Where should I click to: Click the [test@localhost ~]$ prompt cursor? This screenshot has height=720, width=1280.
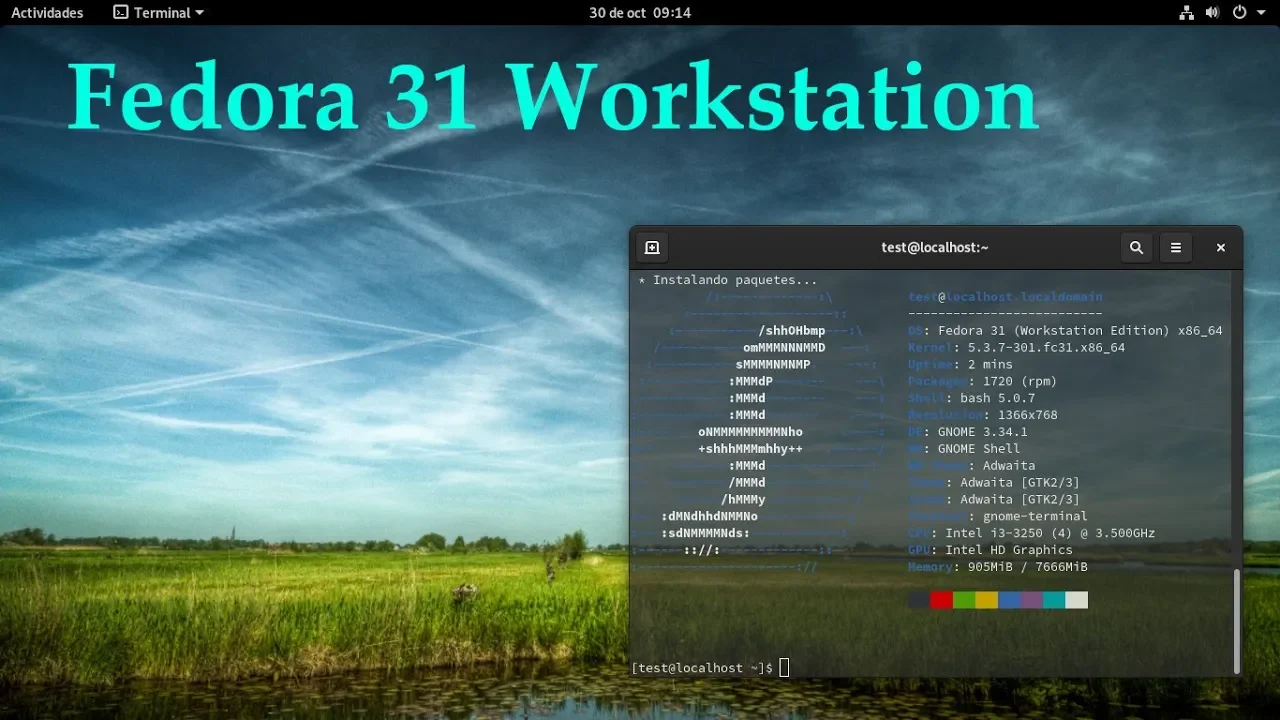tap(784, 668)
